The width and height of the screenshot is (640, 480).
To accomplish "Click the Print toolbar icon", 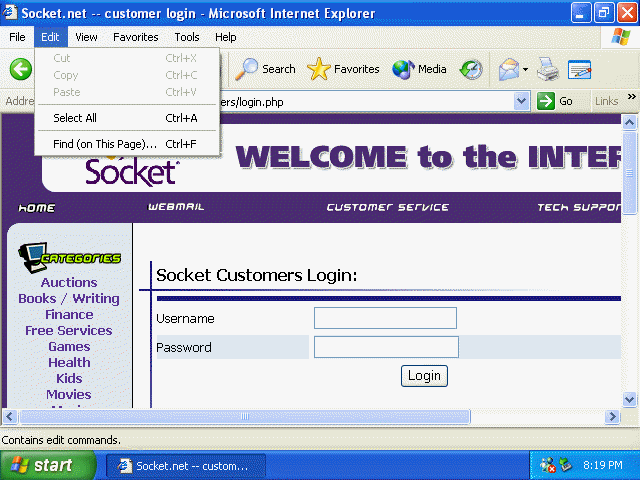I will (548, 69).
